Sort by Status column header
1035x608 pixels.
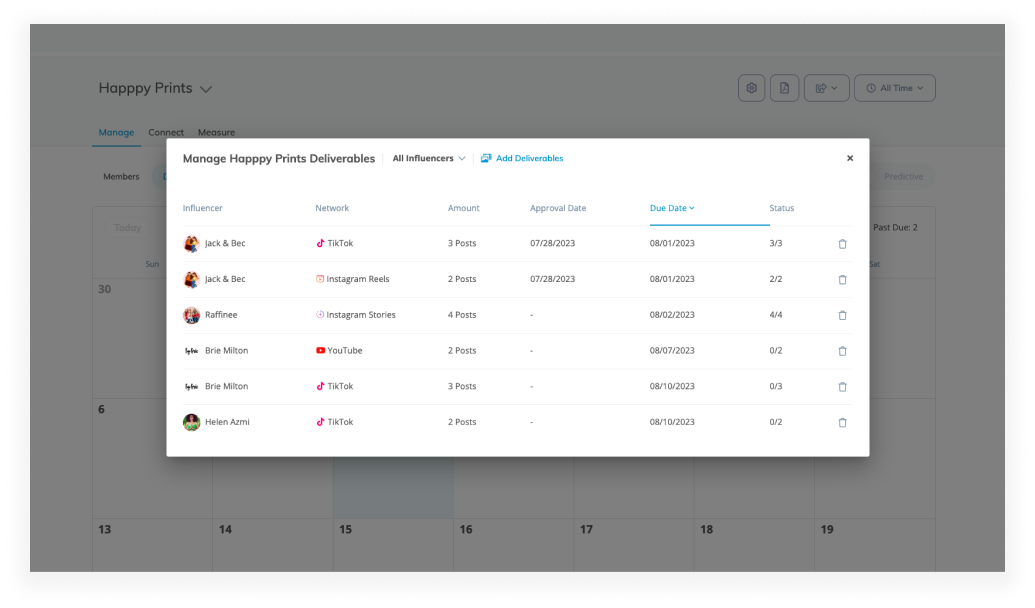point(782,208)
